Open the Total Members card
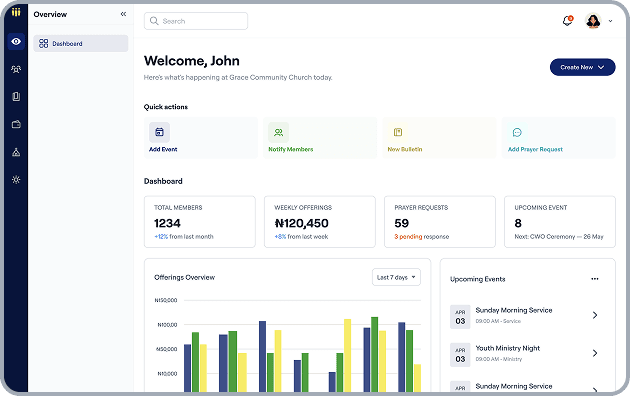The image size is (630, 396). (x=200, y=222)
